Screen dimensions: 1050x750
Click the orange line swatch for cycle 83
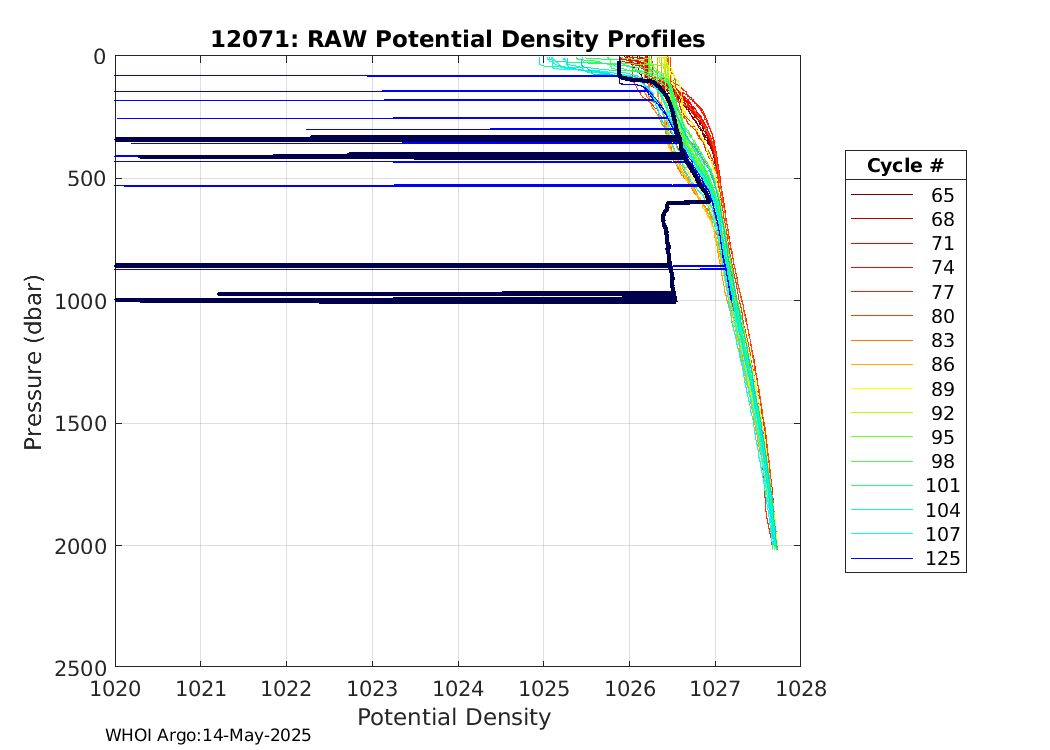[x=881, y=341]
